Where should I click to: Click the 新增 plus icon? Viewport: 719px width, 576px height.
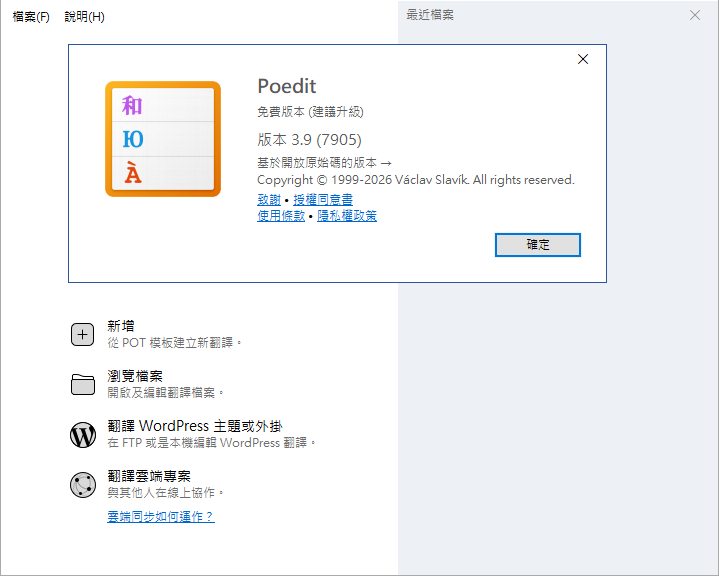83,334
